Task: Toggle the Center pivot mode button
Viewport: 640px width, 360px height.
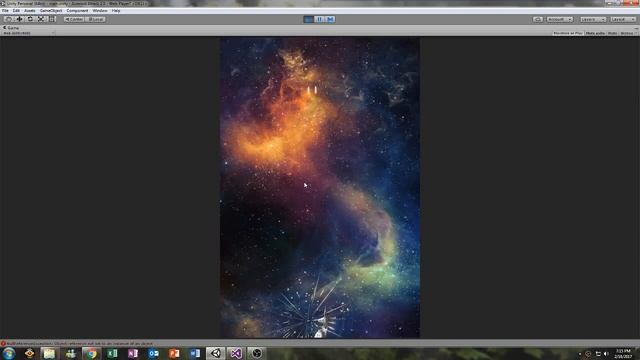Action: point(74,19)
